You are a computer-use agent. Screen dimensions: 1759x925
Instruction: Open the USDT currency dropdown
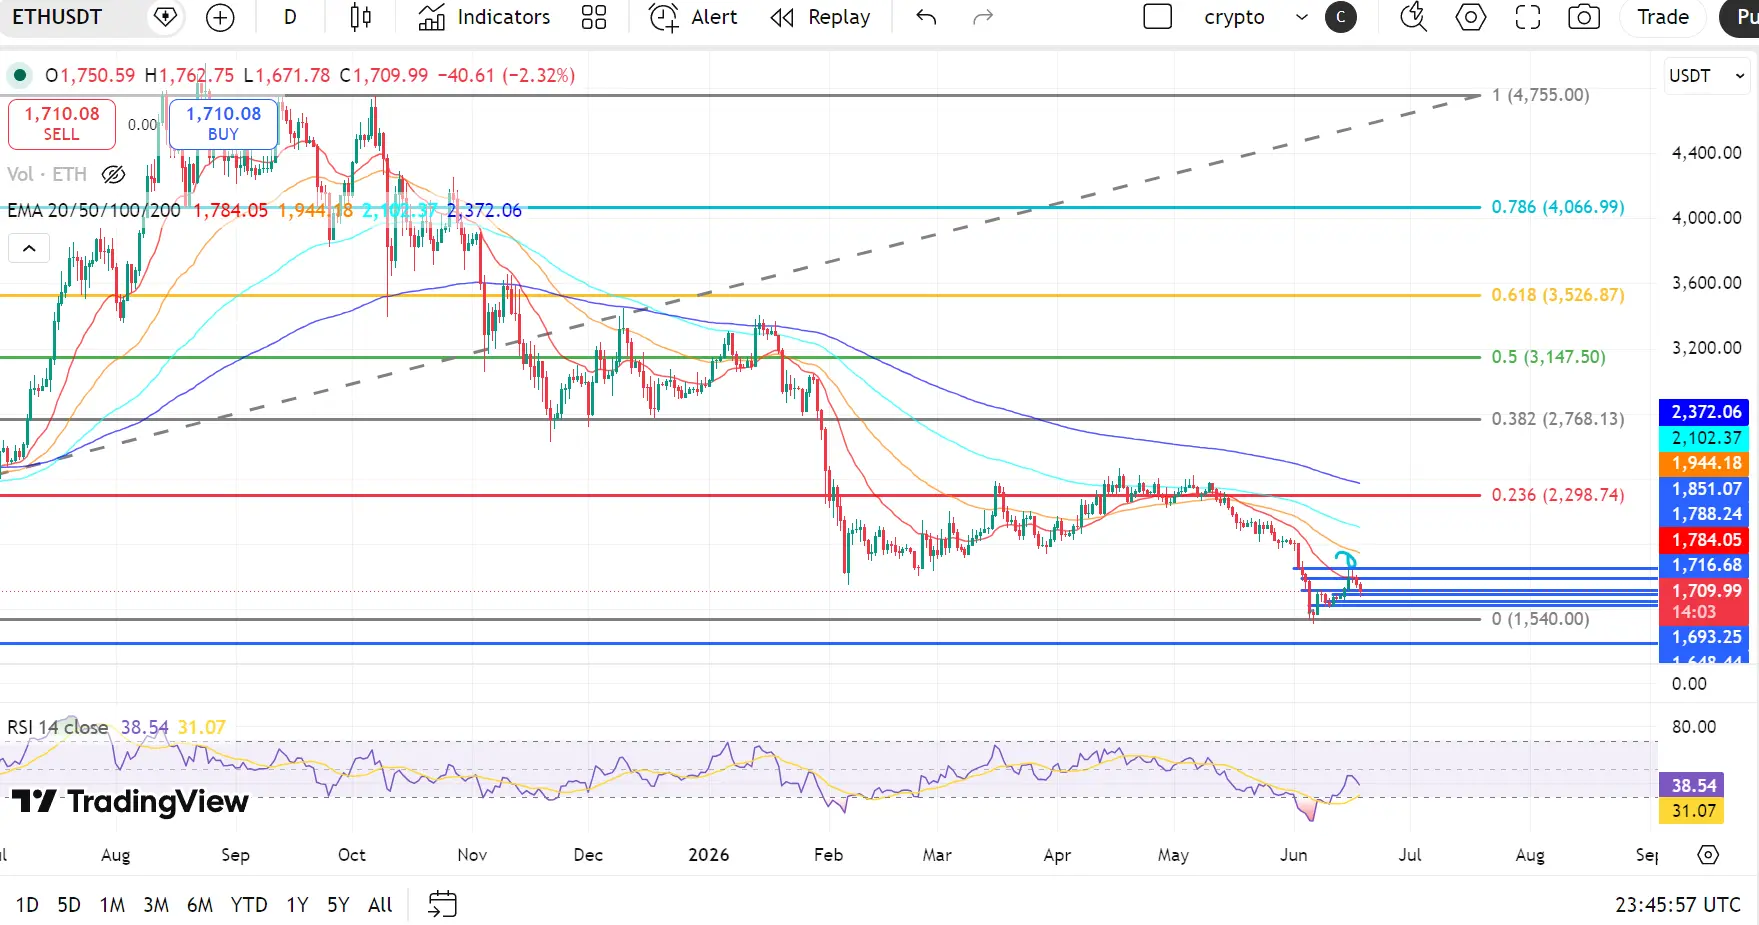pos(1706,76)
